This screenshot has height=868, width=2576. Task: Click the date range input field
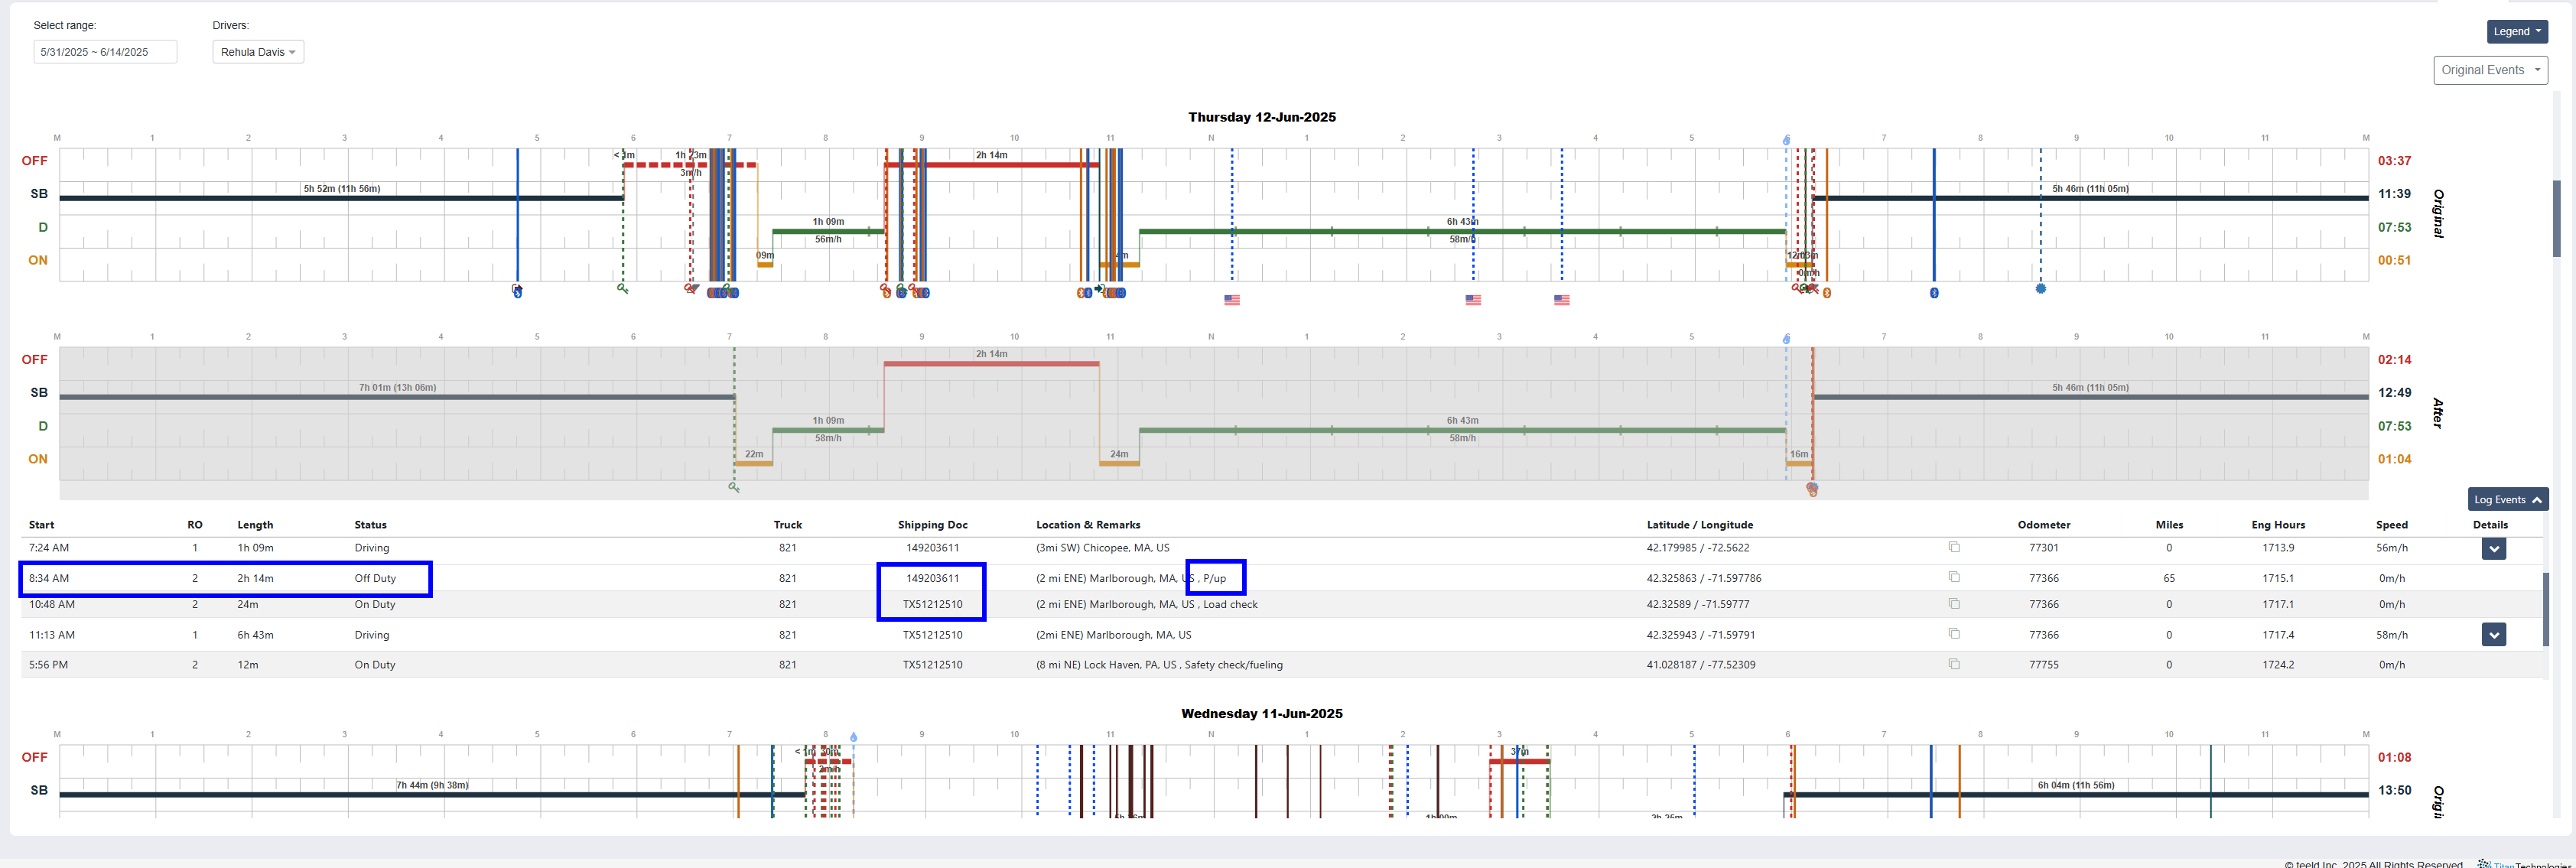tap(105, 52)
